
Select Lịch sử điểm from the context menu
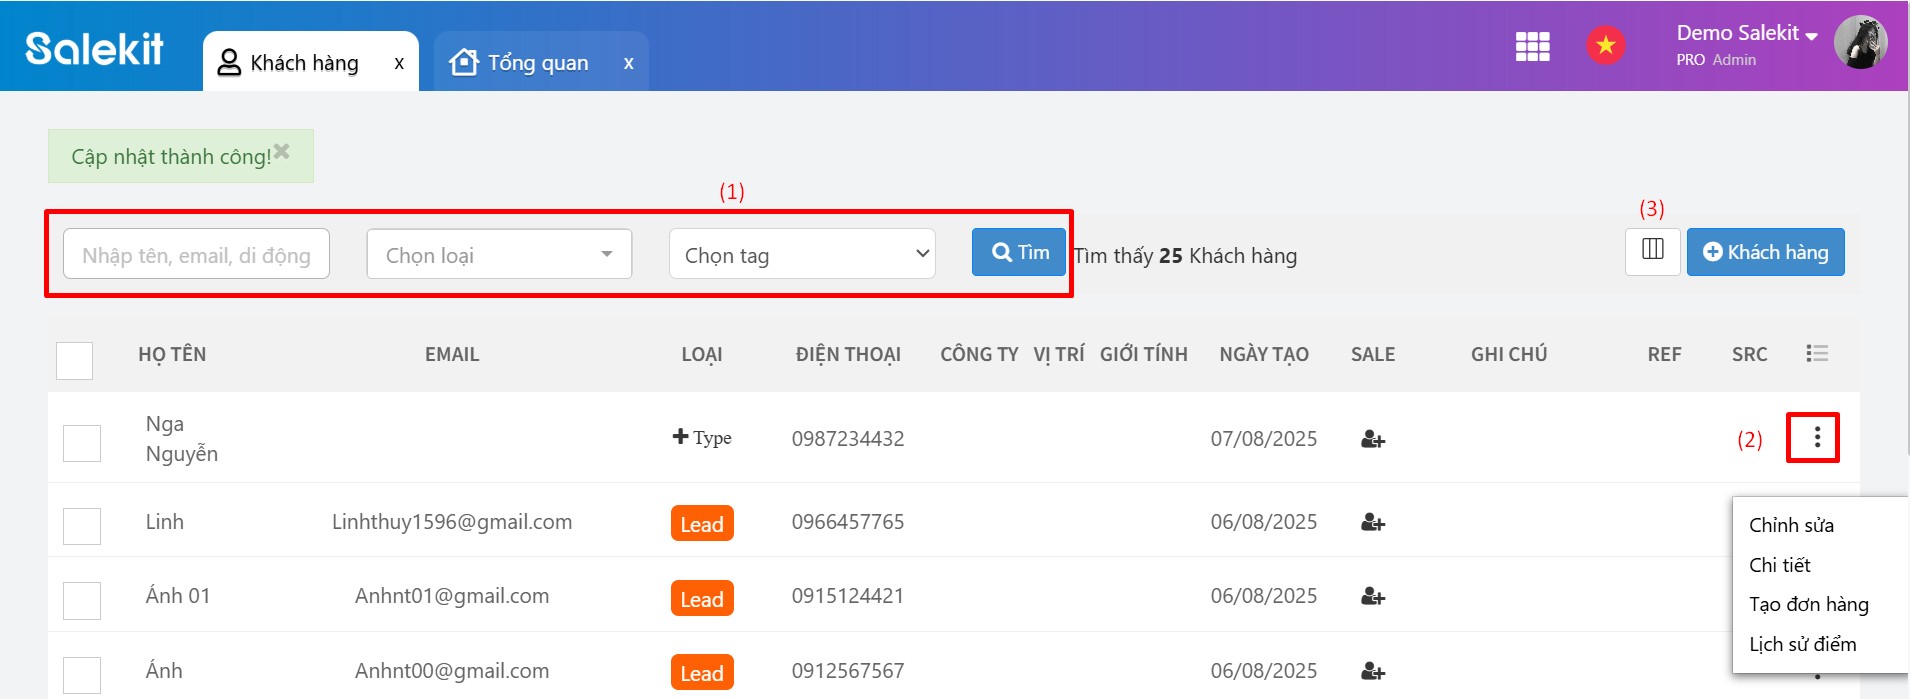tap(1802, 644)
